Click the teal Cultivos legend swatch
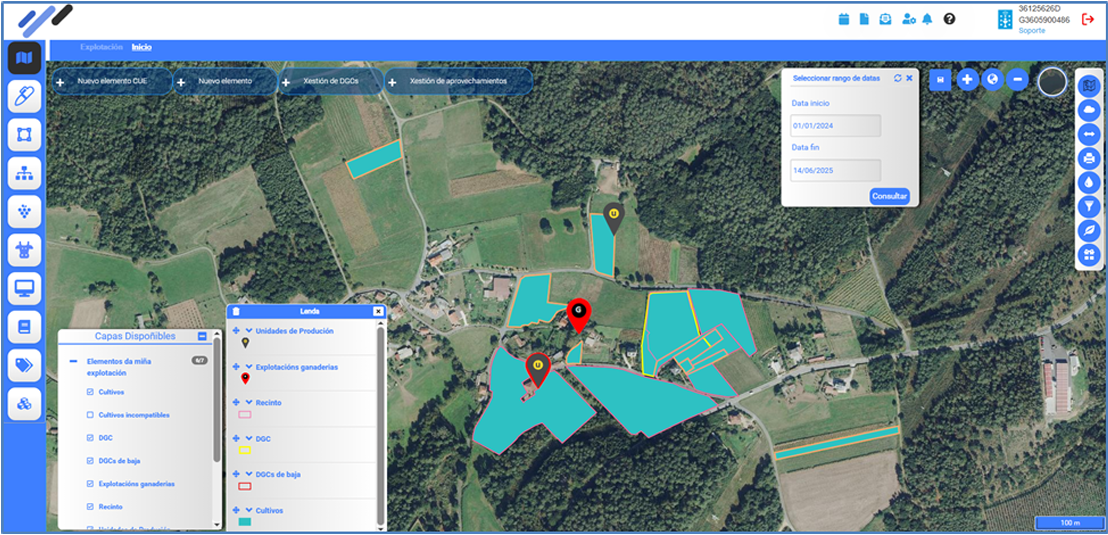 click(x=245, y=522)
